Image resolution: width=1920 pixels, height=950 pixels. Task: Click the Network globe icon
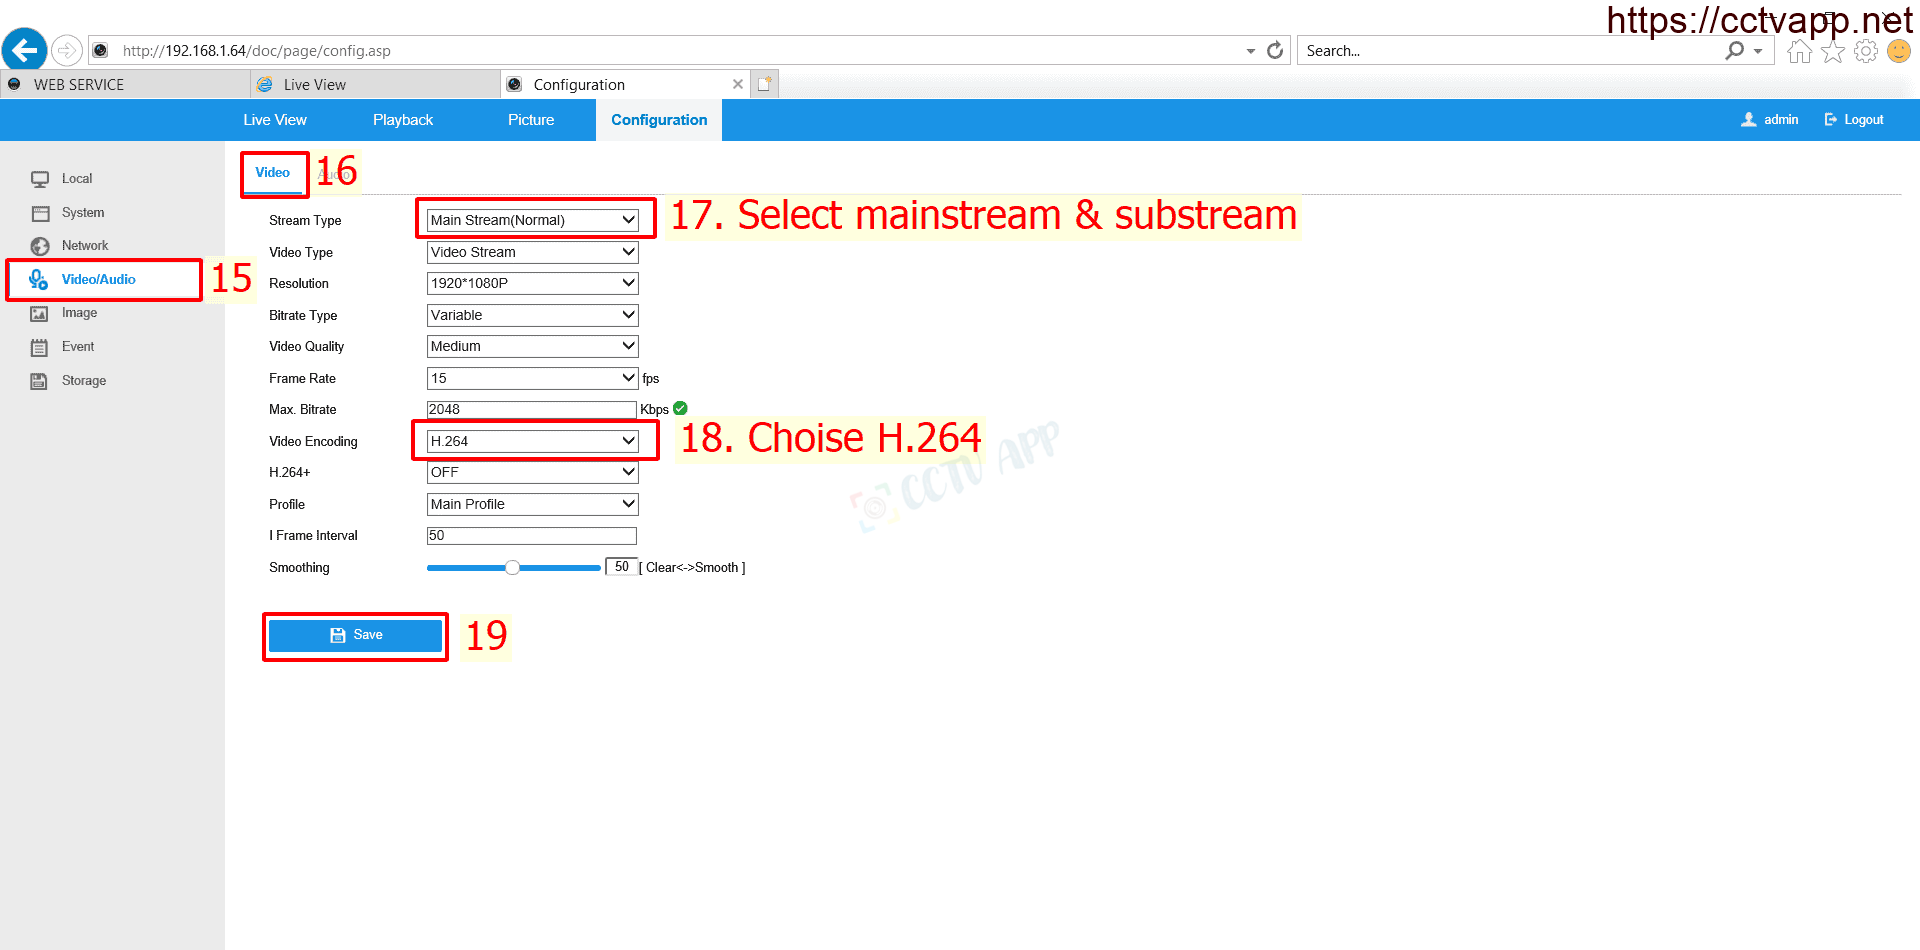pos(40,246)
